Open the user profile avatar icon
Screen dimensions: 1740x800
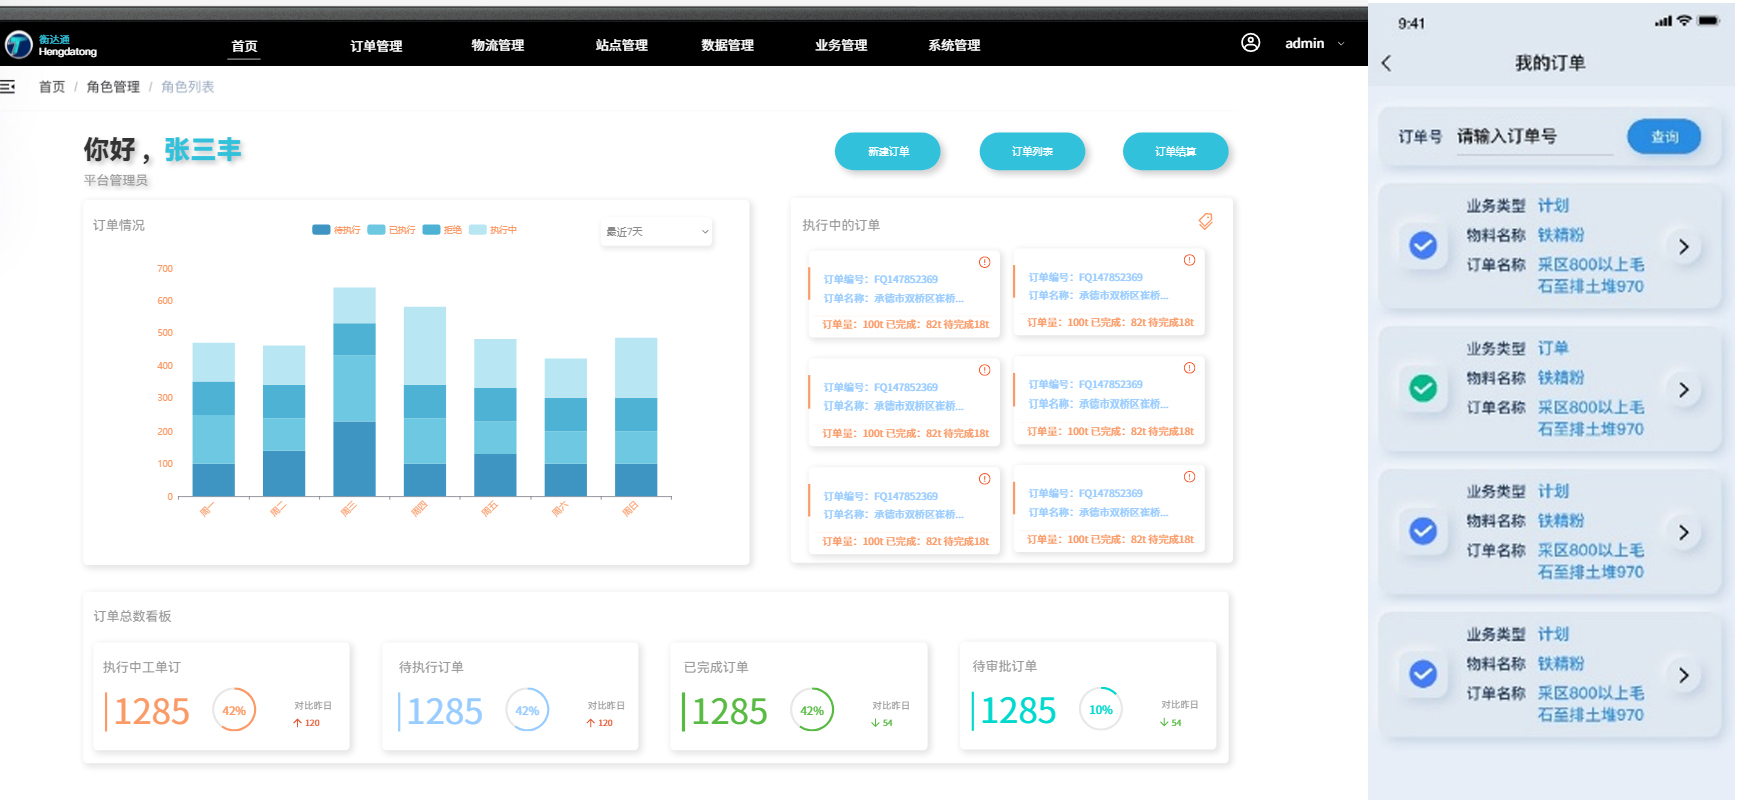(1250, 43)
